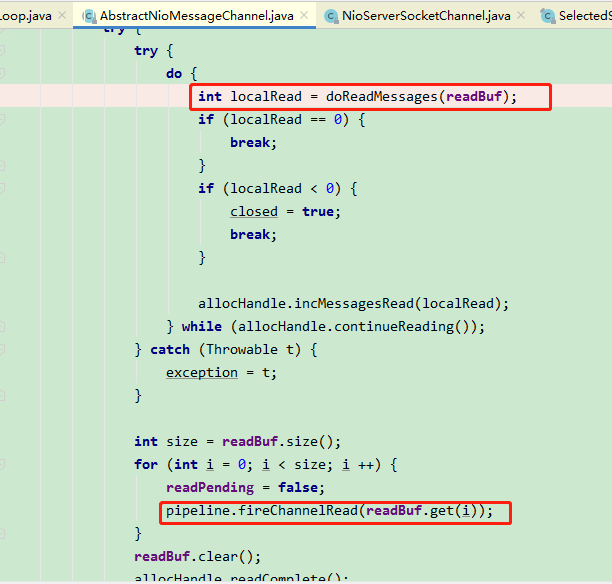The width and height of the screenshot is (612, 584).
Task: Click 'get' in 'readBuf.get(i)'
Action: [x=442, y=511]
